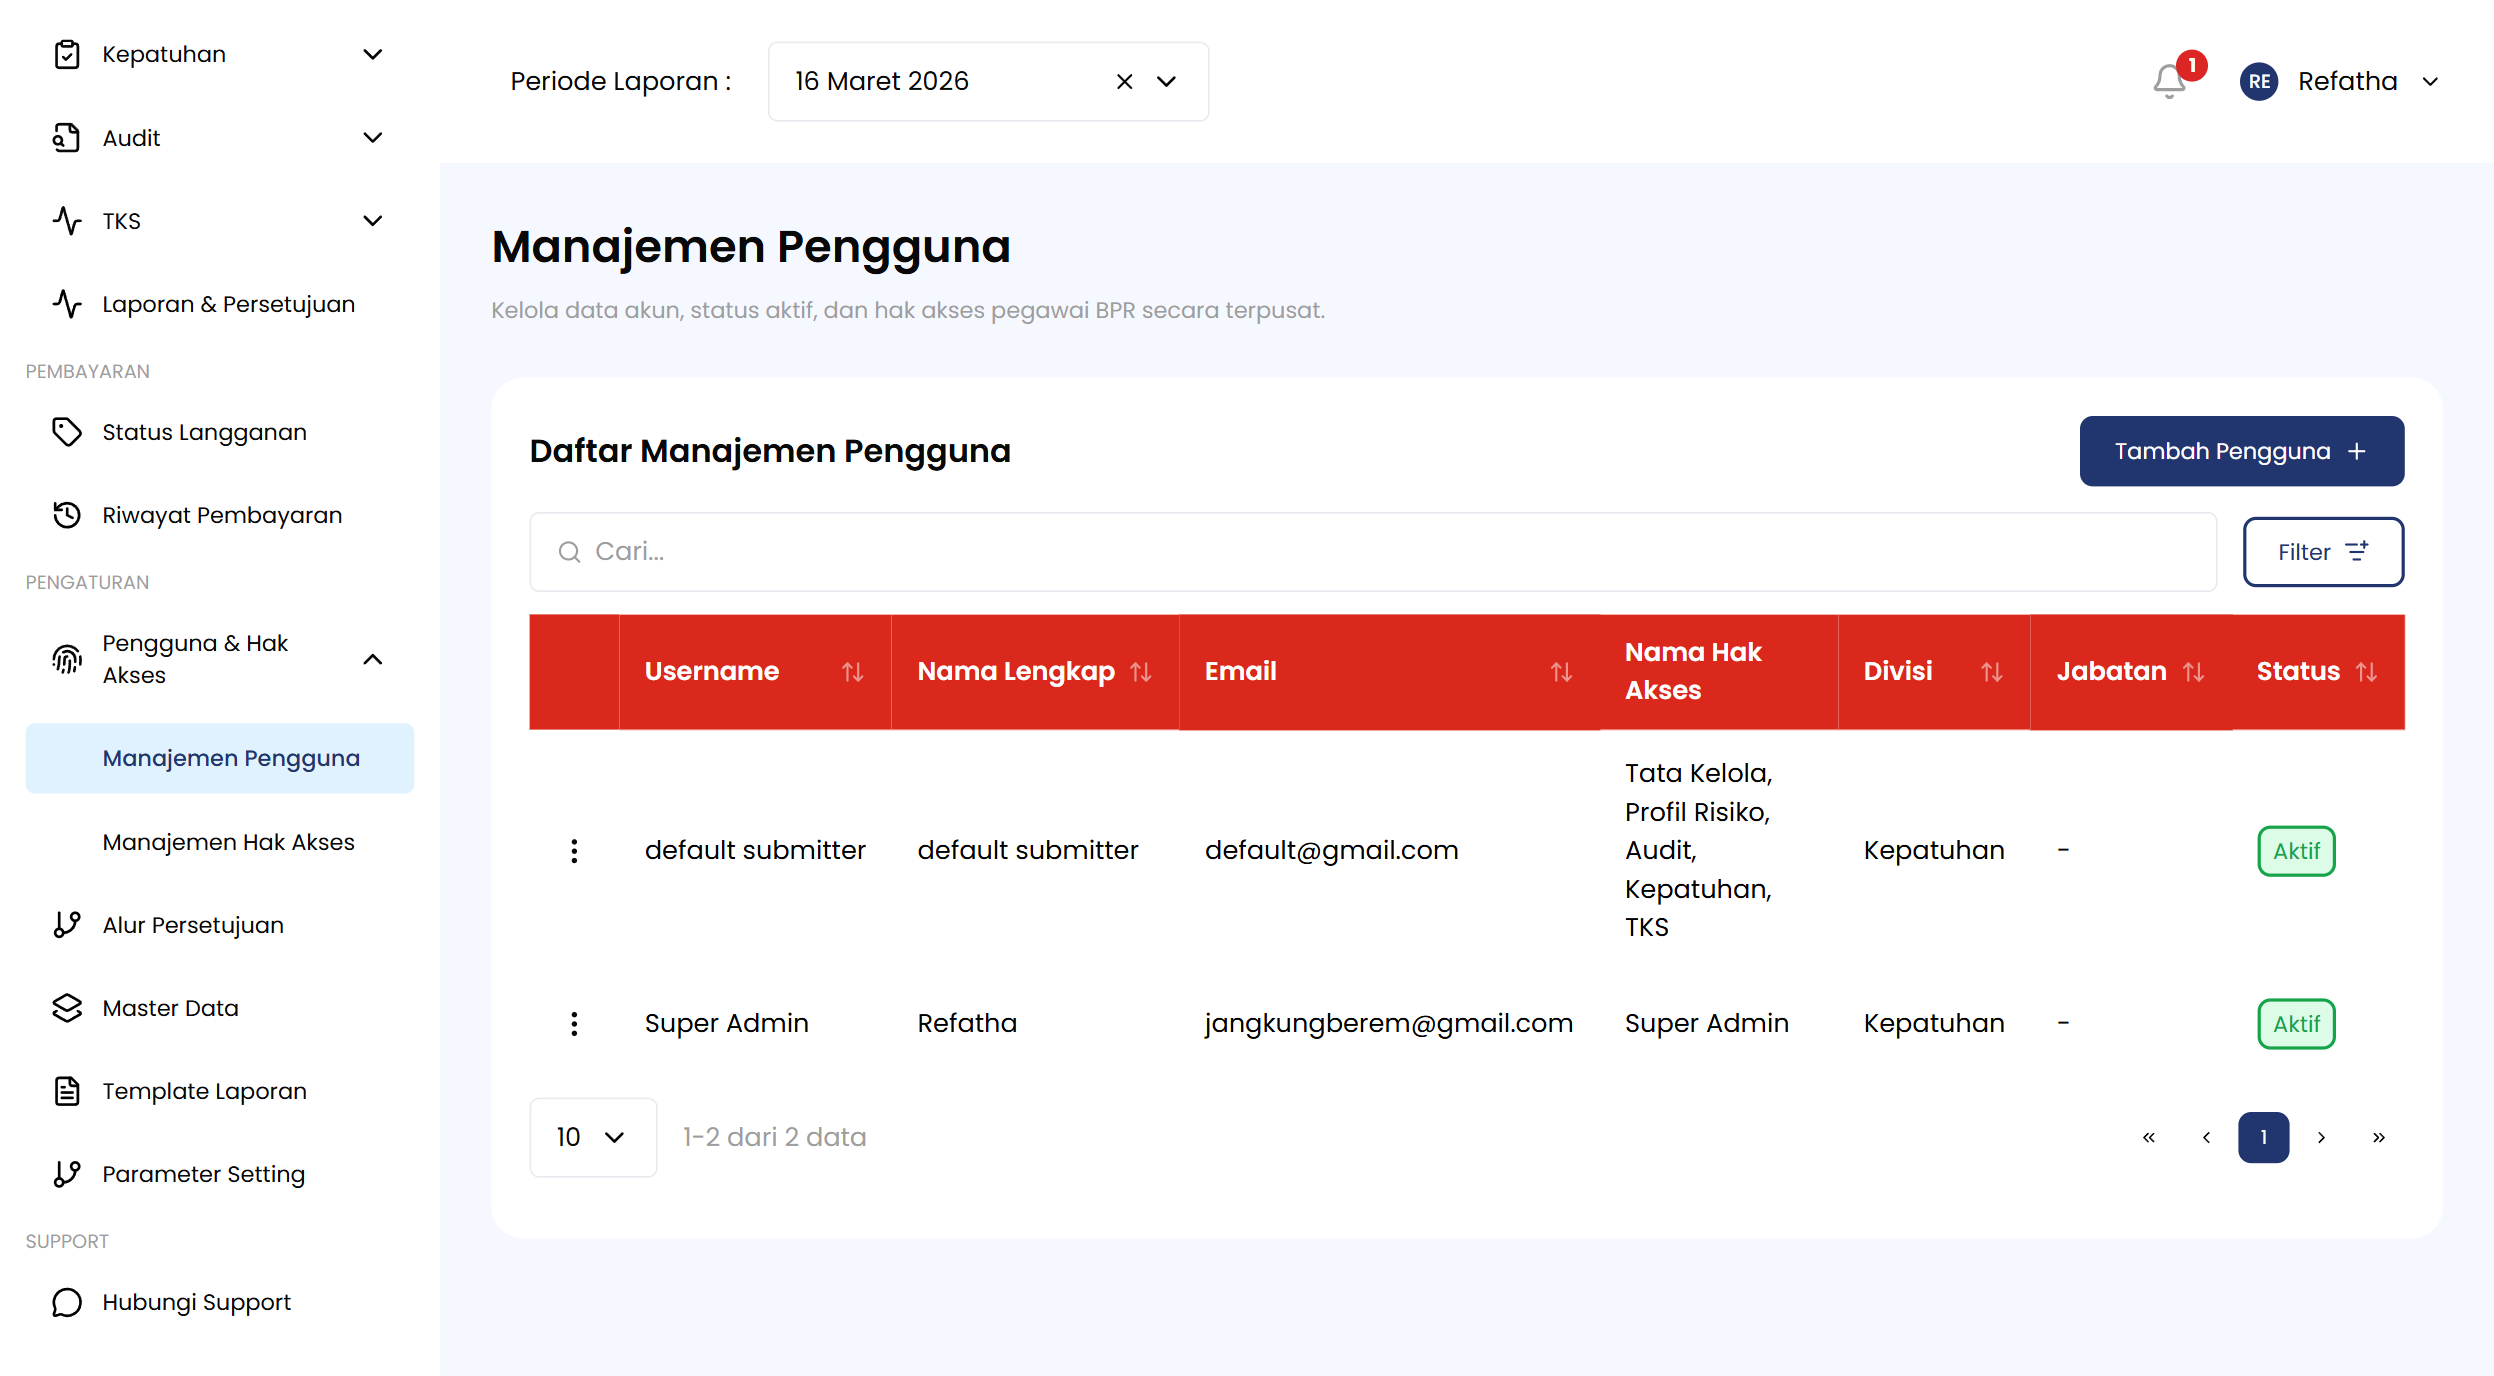Open the notification bell
Screen dimensions: 2494x1376
pos(2168,81)
